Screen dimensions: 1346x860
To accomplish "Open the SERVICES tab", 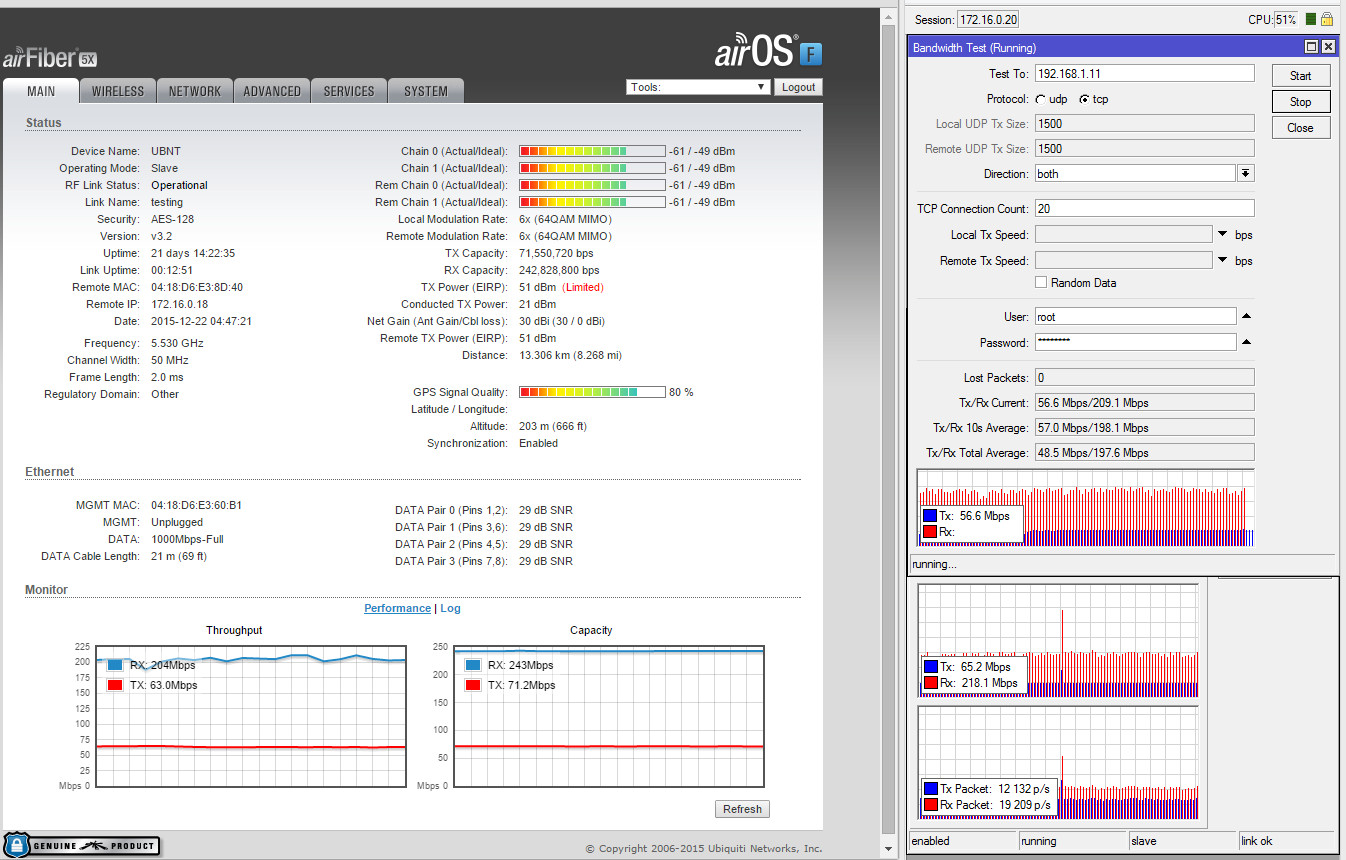I will point(349,91).
